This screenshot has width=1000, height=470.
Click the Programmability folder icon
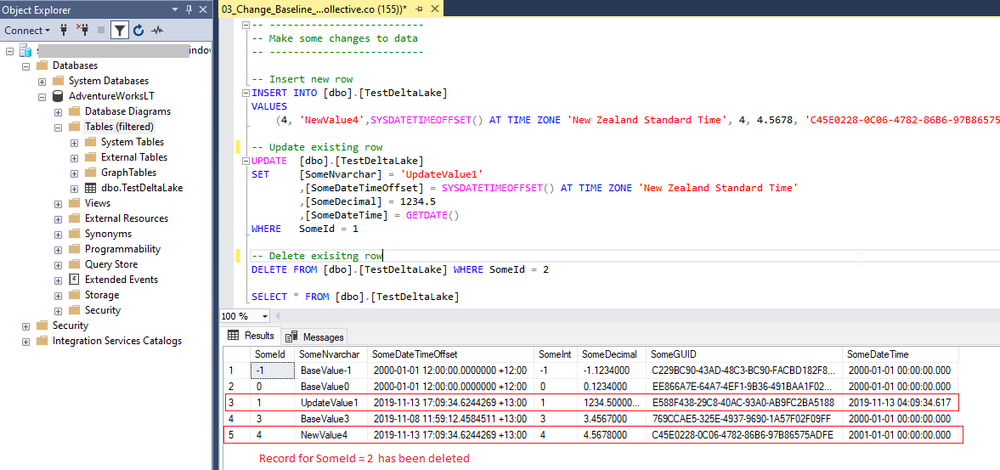point(74,249)
